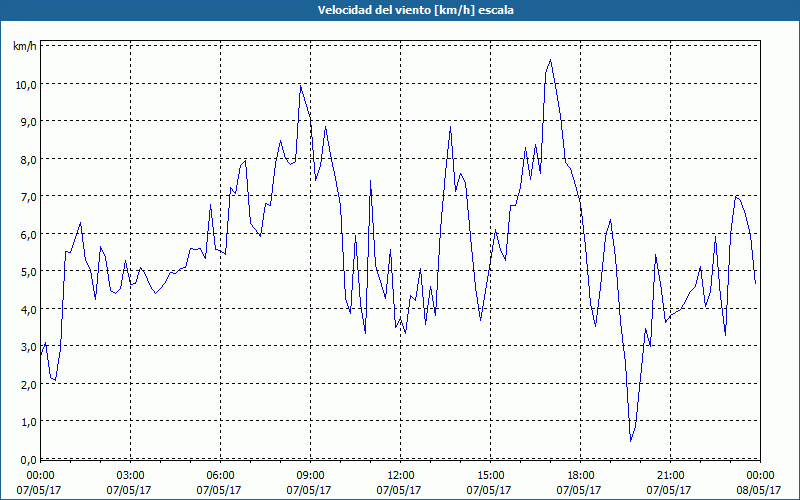Click the '3,0' y-axis value

pyautogui.click(x=29, y=347)
